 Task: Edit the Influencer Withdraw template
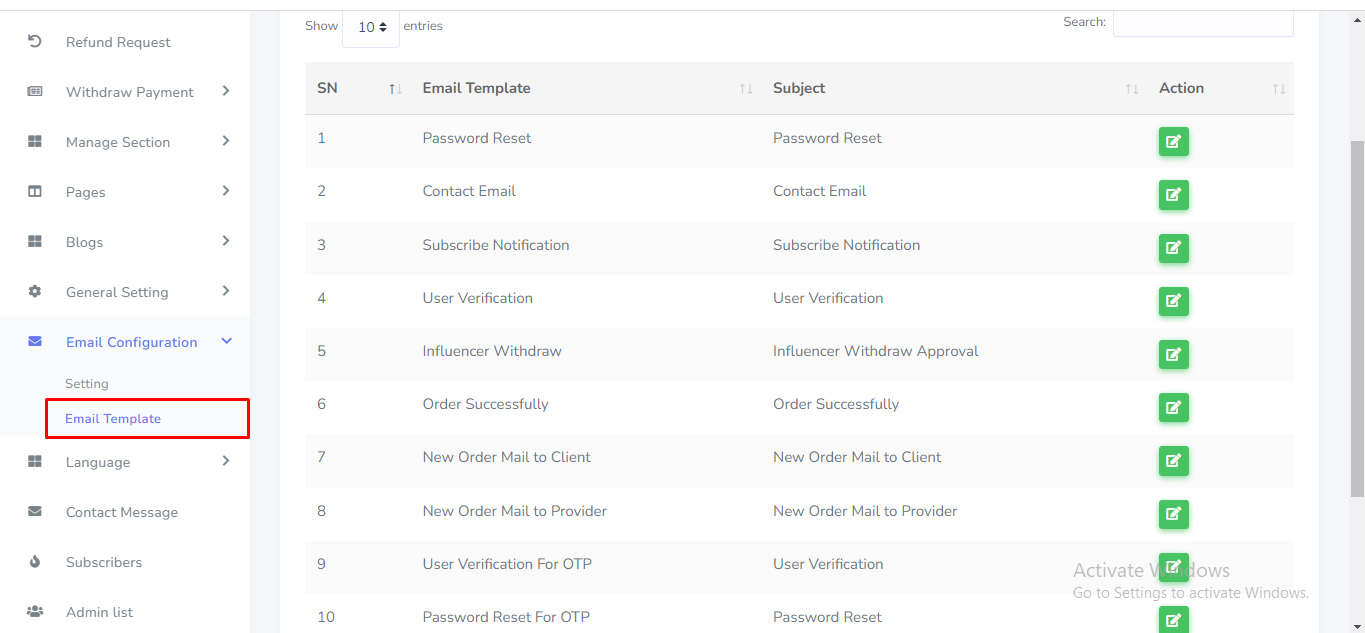[x=1173, y=354]
